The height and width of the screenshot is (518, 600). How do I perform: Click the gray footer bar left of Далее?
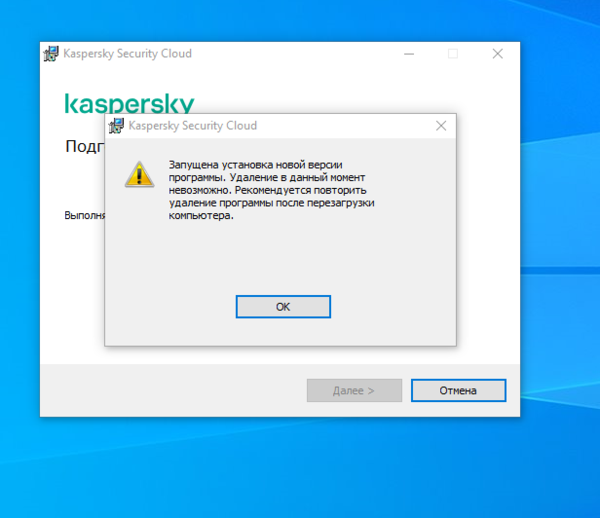(172, 390)
